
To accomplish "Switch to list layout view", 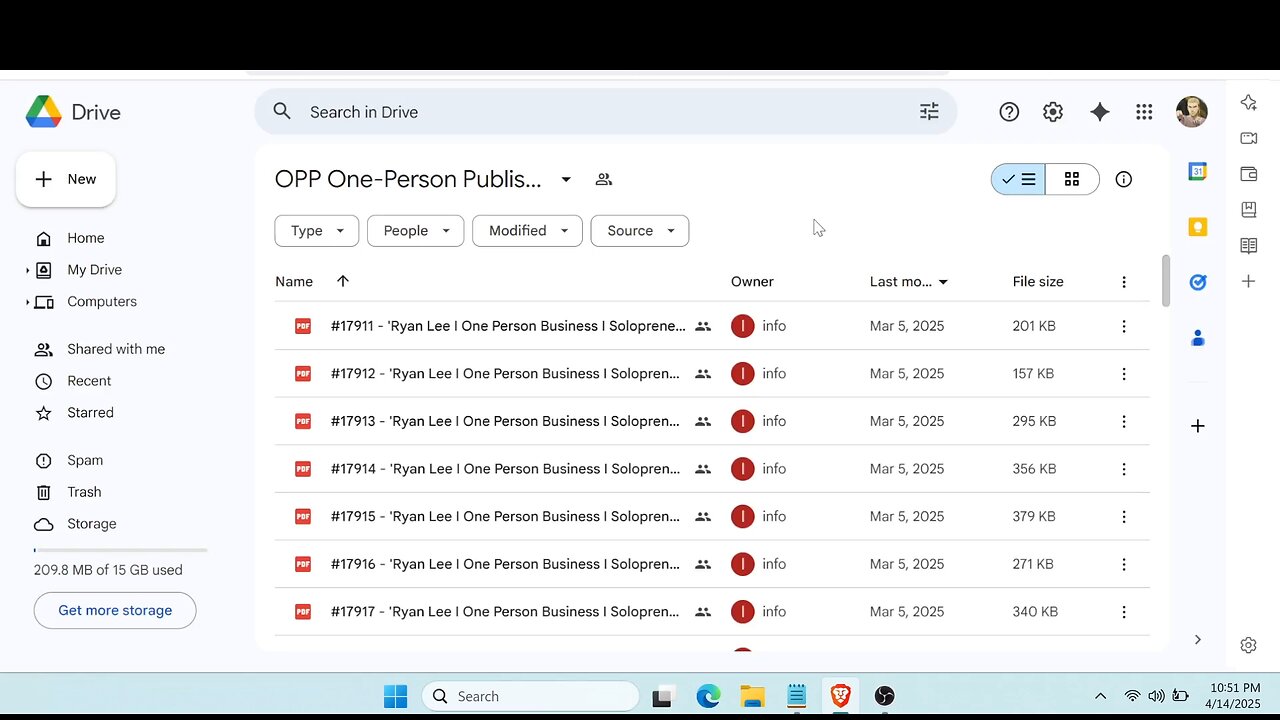I will point(1018,179).
